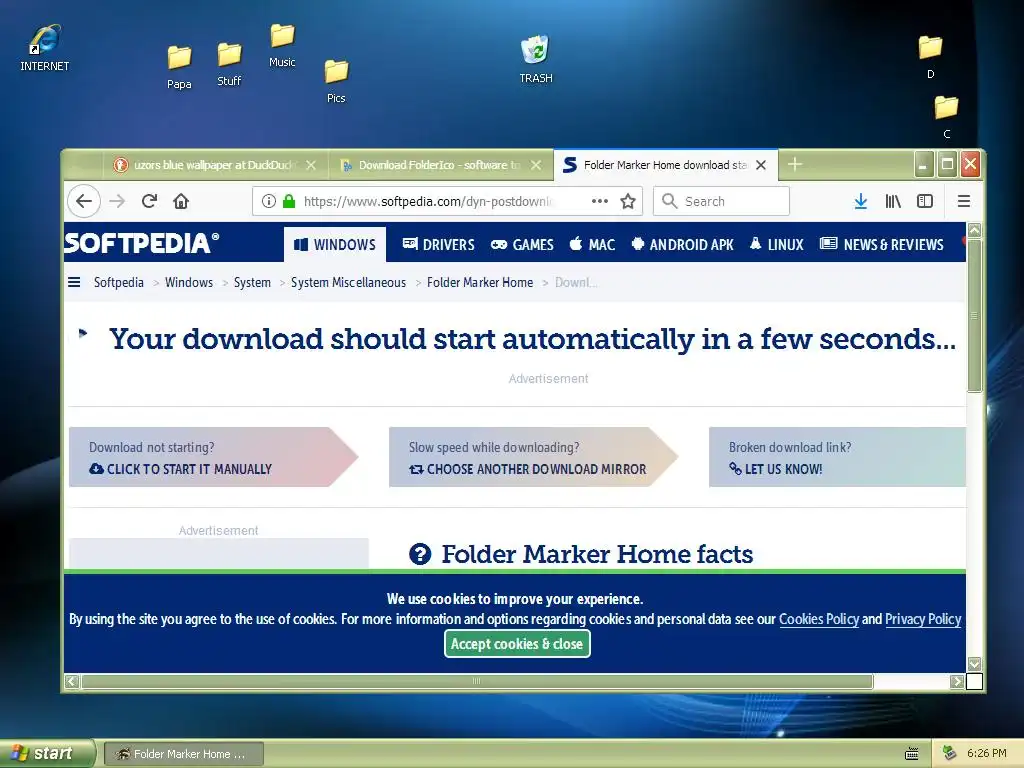Close the Download FolderIco tab
Viewport: 1024px width, 768px height.
pos(536,165)
